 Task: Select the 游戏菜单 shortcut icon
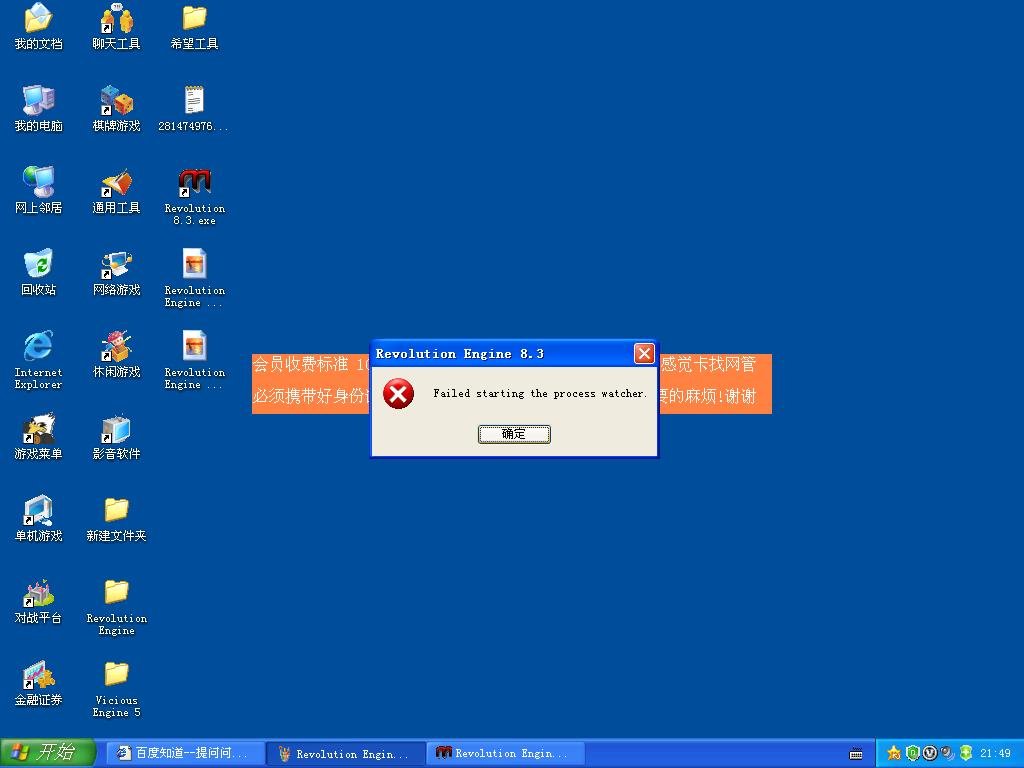coord(39,436)
